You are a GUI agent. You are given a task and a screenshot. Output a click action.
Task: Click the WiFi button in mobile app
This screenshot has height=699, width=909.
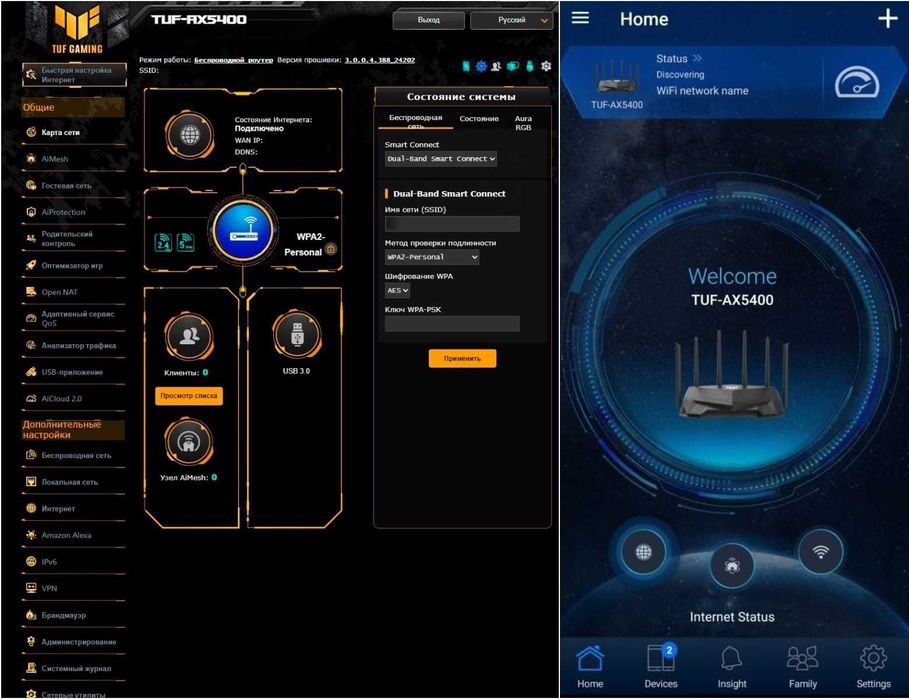click(820, 552)
